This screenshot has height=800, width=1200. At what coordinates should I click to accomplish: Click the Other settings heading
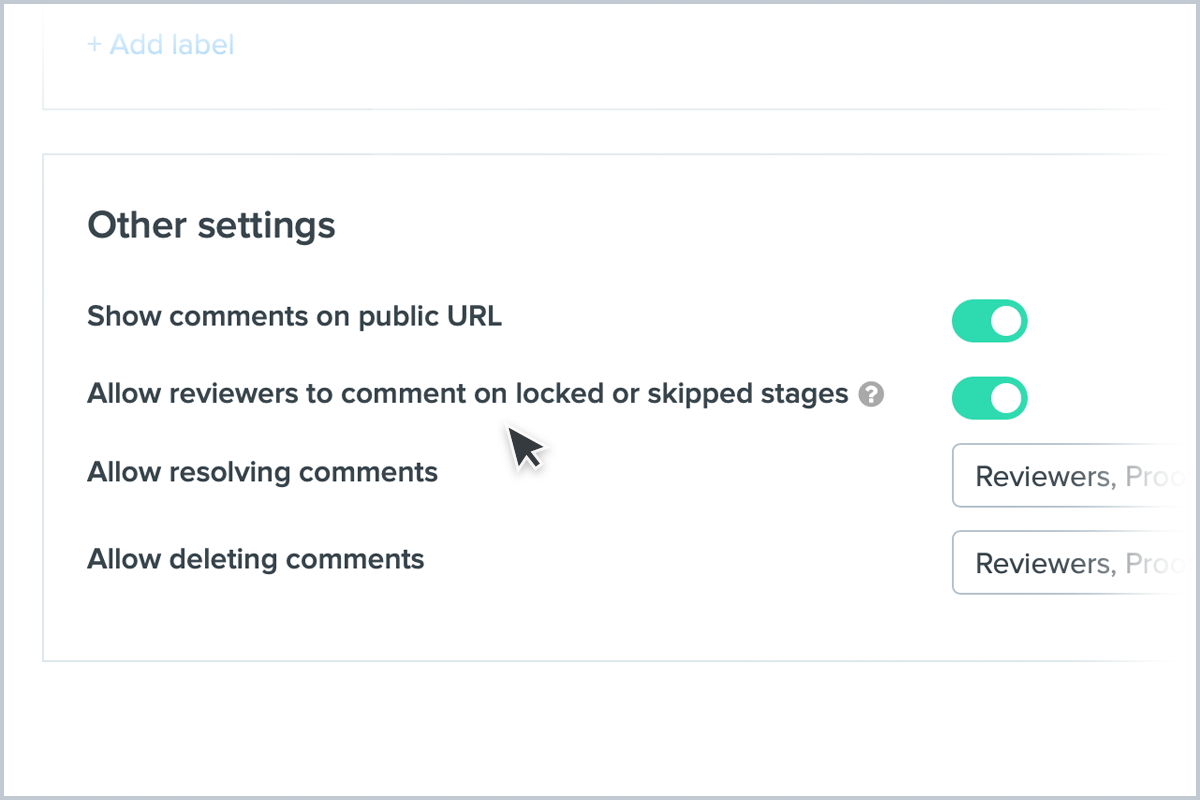tap(211, 225)
